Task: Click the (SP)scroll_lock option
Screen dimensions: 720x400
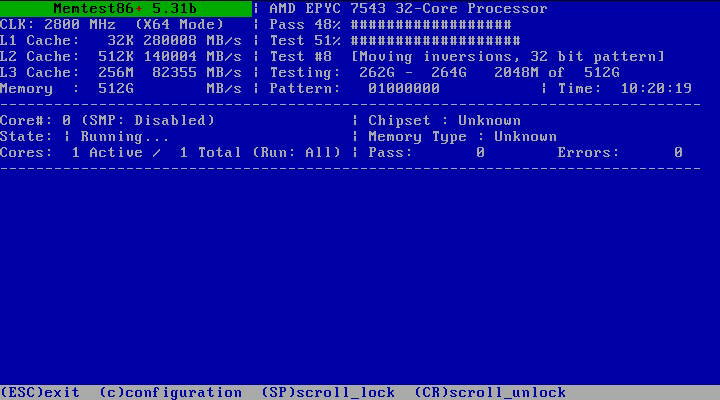Action: (x=328, y=393)
